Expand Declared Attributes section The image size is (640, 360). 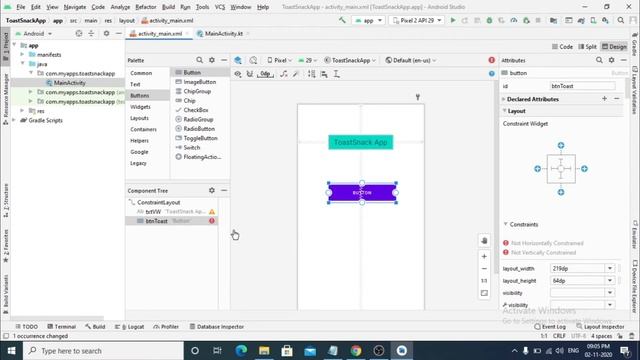coord(504,99)
